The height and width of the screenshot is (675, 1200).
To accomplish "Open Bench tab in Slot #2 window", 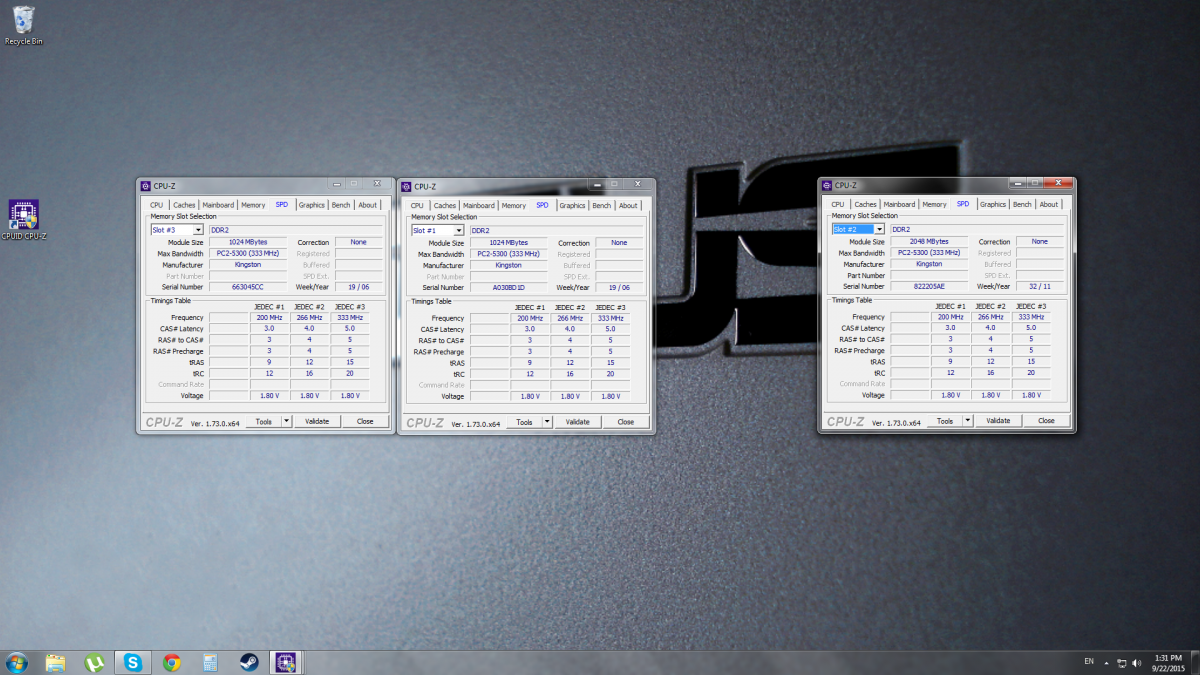I will [x=1022, y=204].
